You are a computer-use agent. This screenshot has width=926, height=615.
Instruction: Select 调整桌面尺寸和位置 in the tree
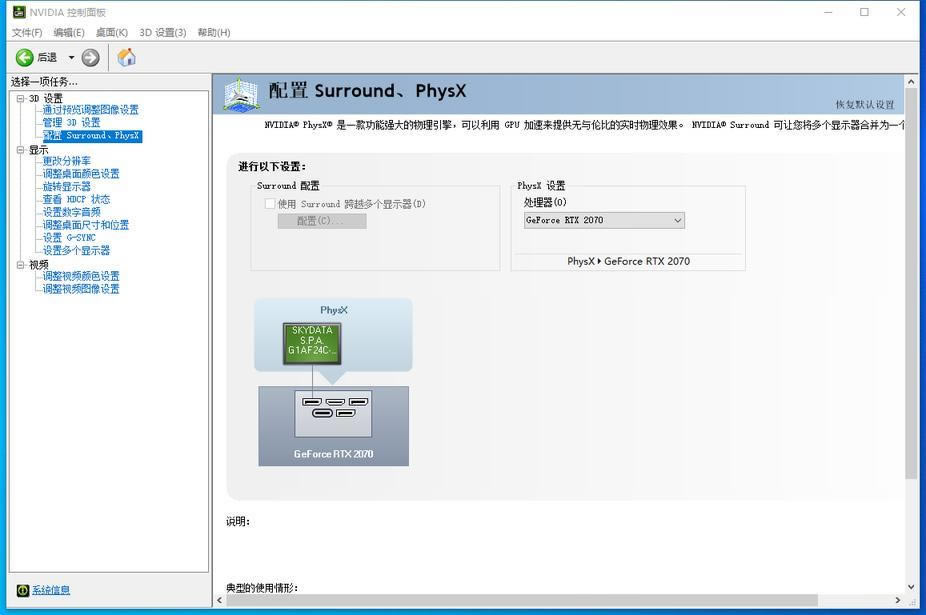[86, 225]
